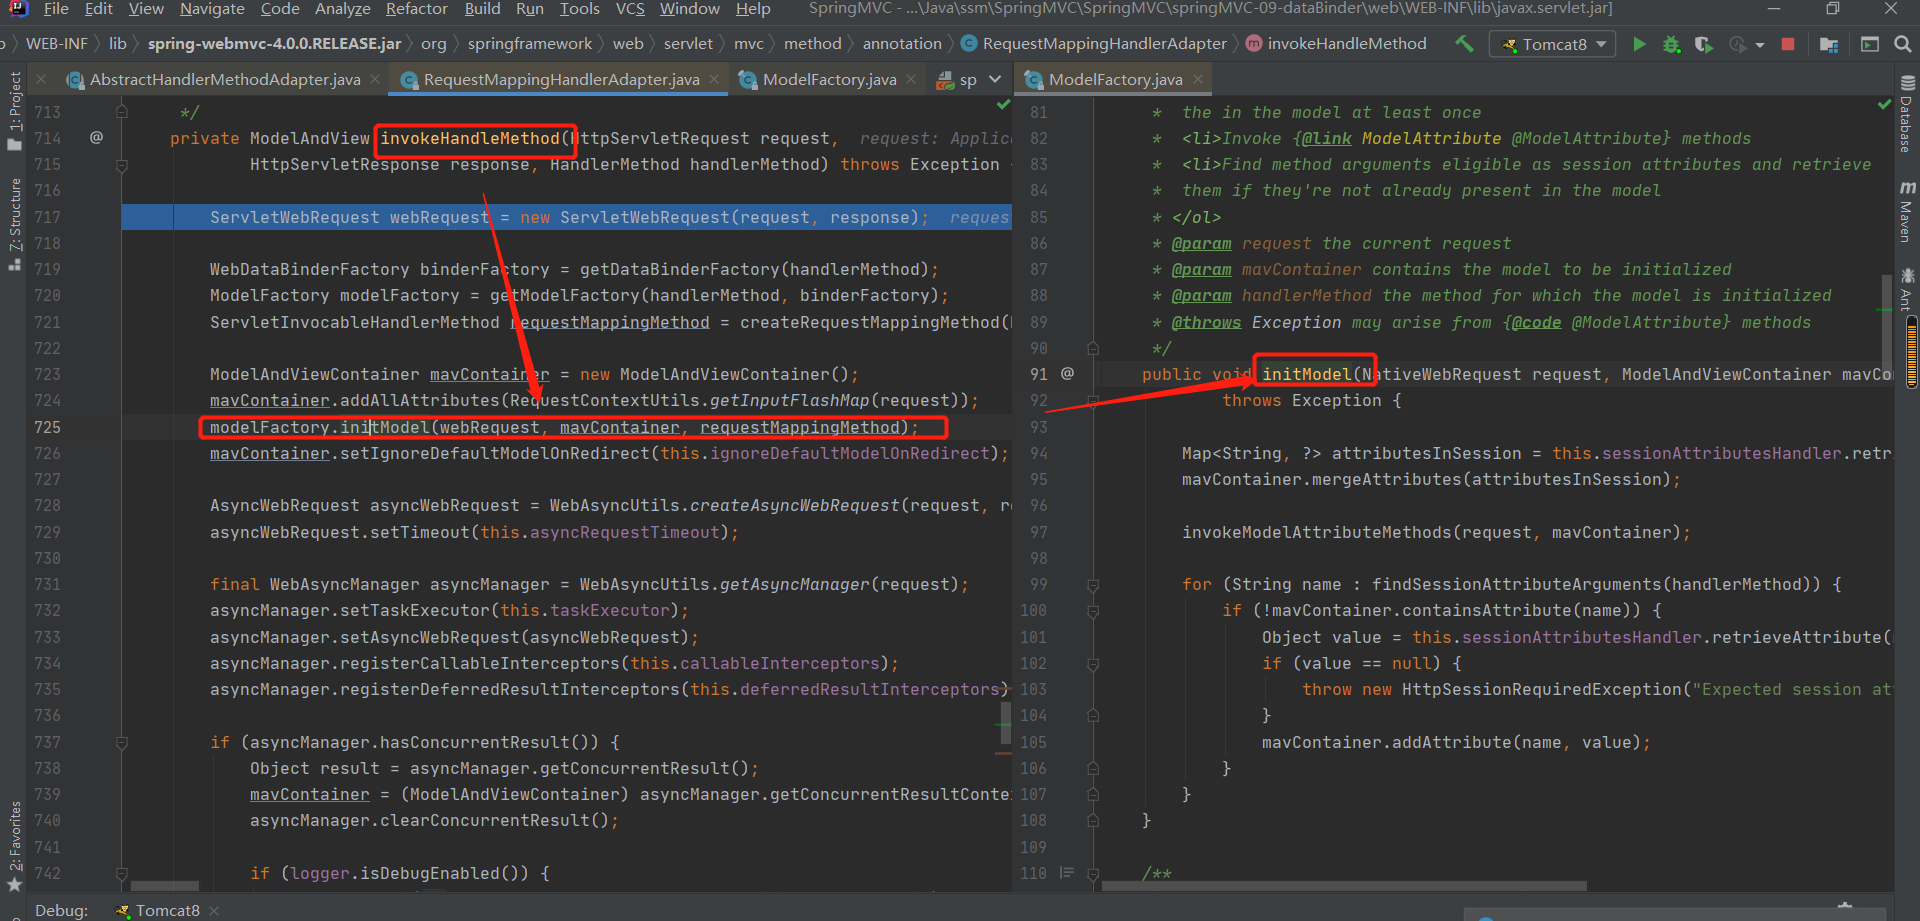Click the left editor horizontal scrollbar

point(164,886)
